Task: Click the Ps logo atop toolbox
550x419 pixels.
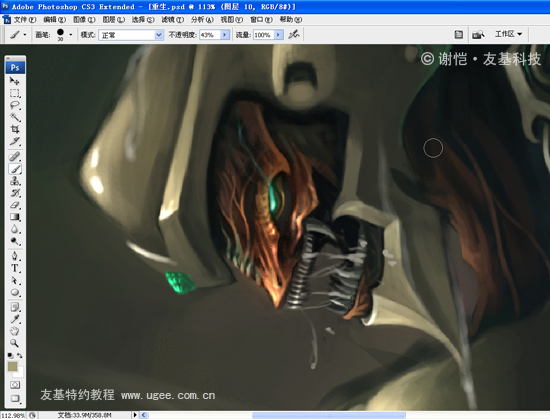Action: 15,67
